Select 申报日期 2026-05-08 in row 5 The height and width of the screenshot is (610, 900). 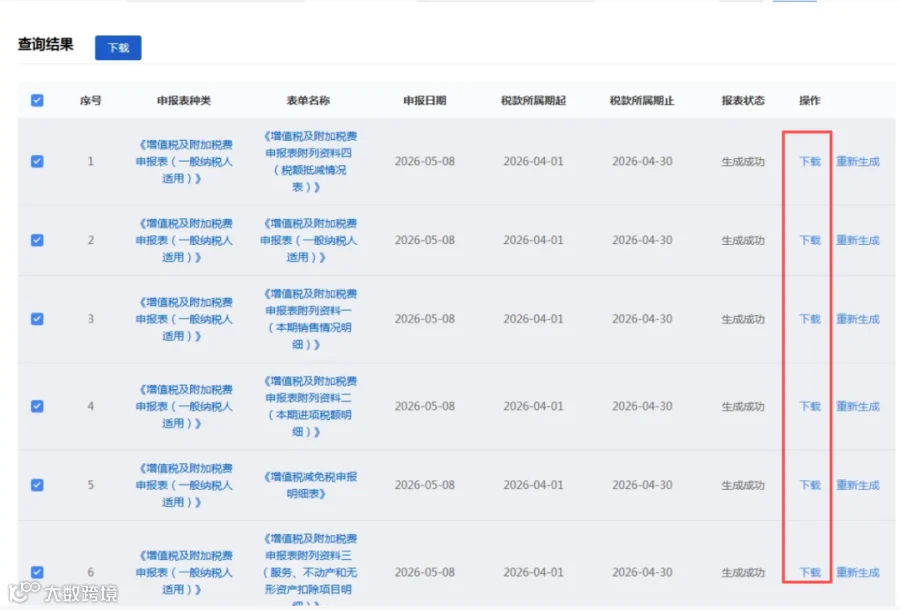[425, 485]
